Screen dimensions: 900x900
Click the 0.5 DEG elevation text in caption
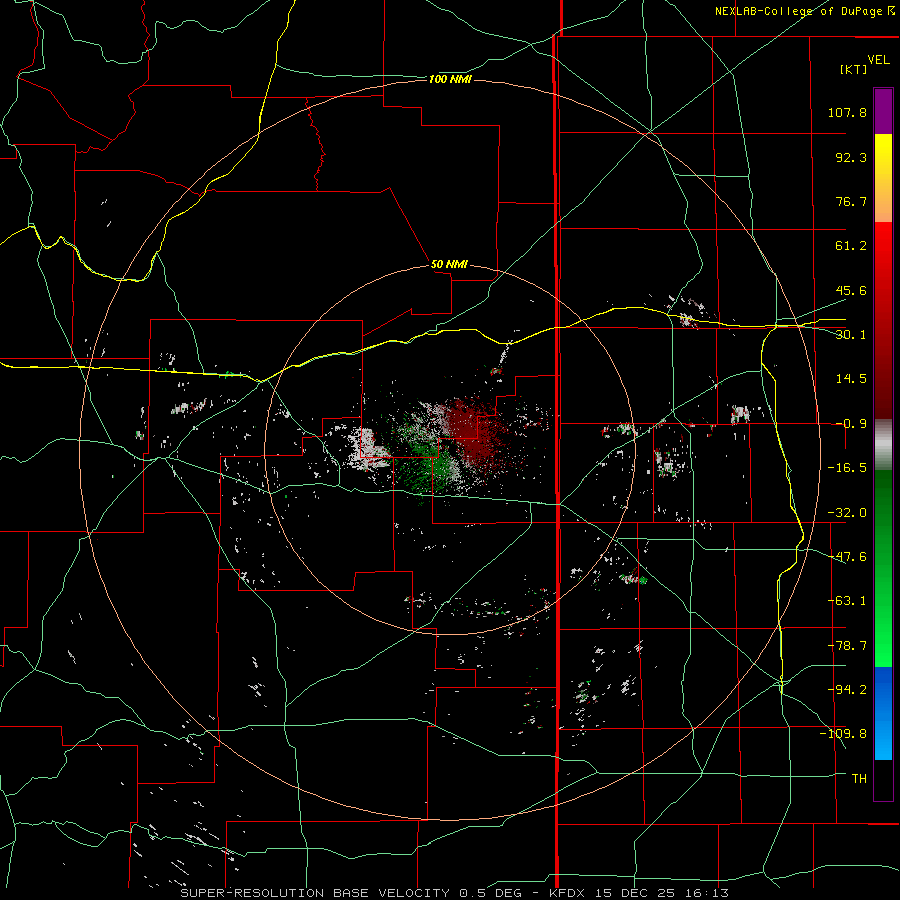pos(494,893)
